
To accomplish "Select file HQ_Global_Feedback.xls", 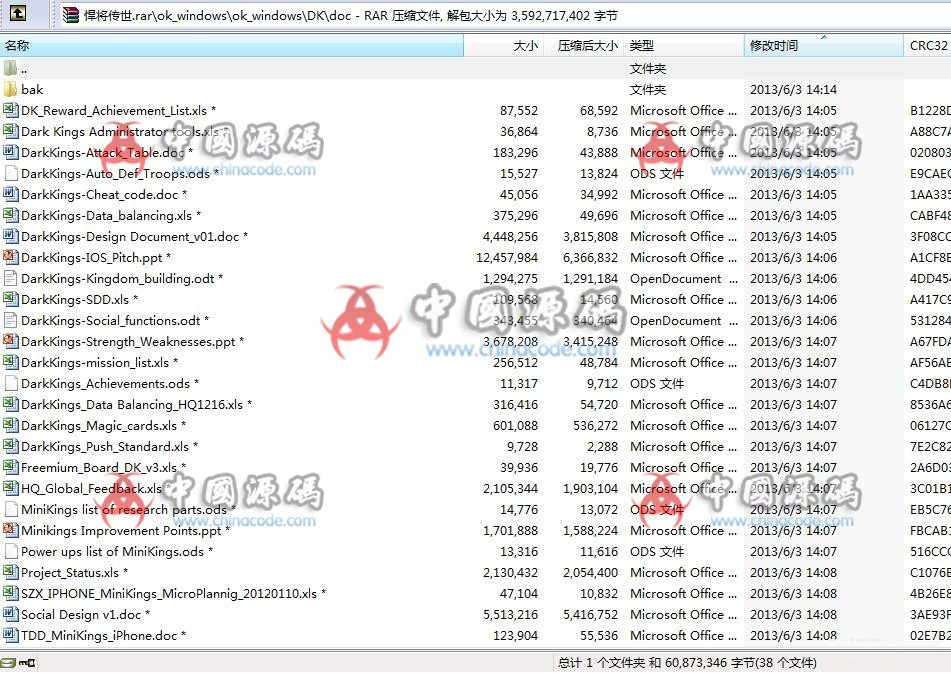I will pyautogui.click(x=95, y=489).
